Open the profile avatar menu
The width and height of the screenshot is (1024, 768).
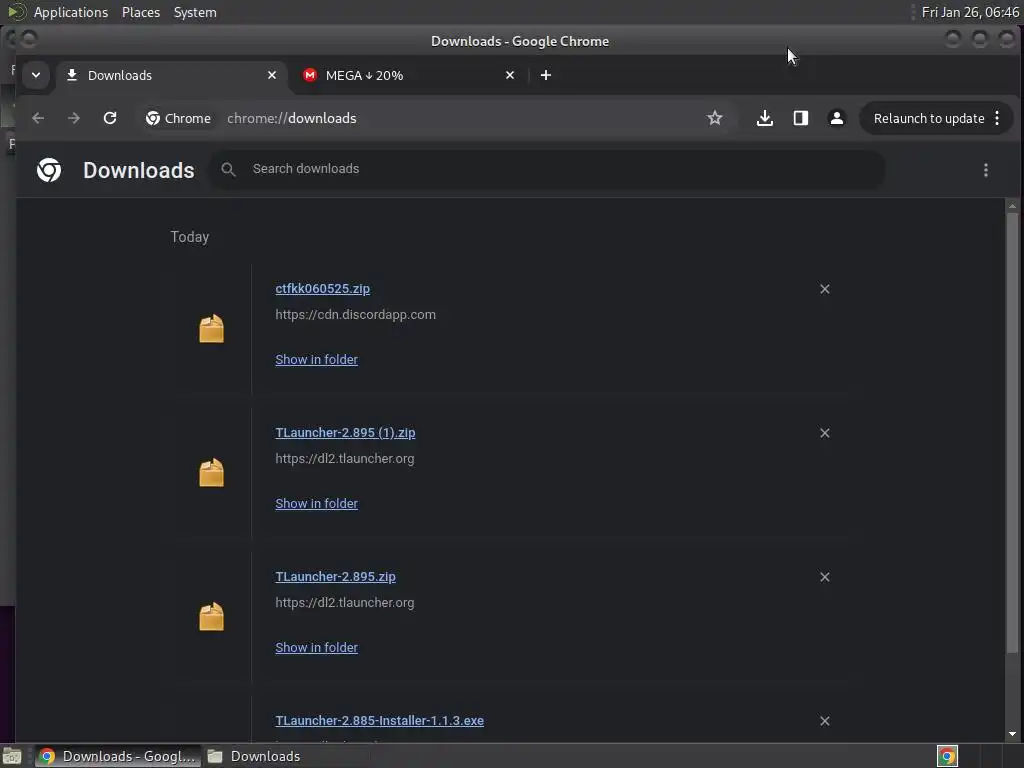[837, 118]
